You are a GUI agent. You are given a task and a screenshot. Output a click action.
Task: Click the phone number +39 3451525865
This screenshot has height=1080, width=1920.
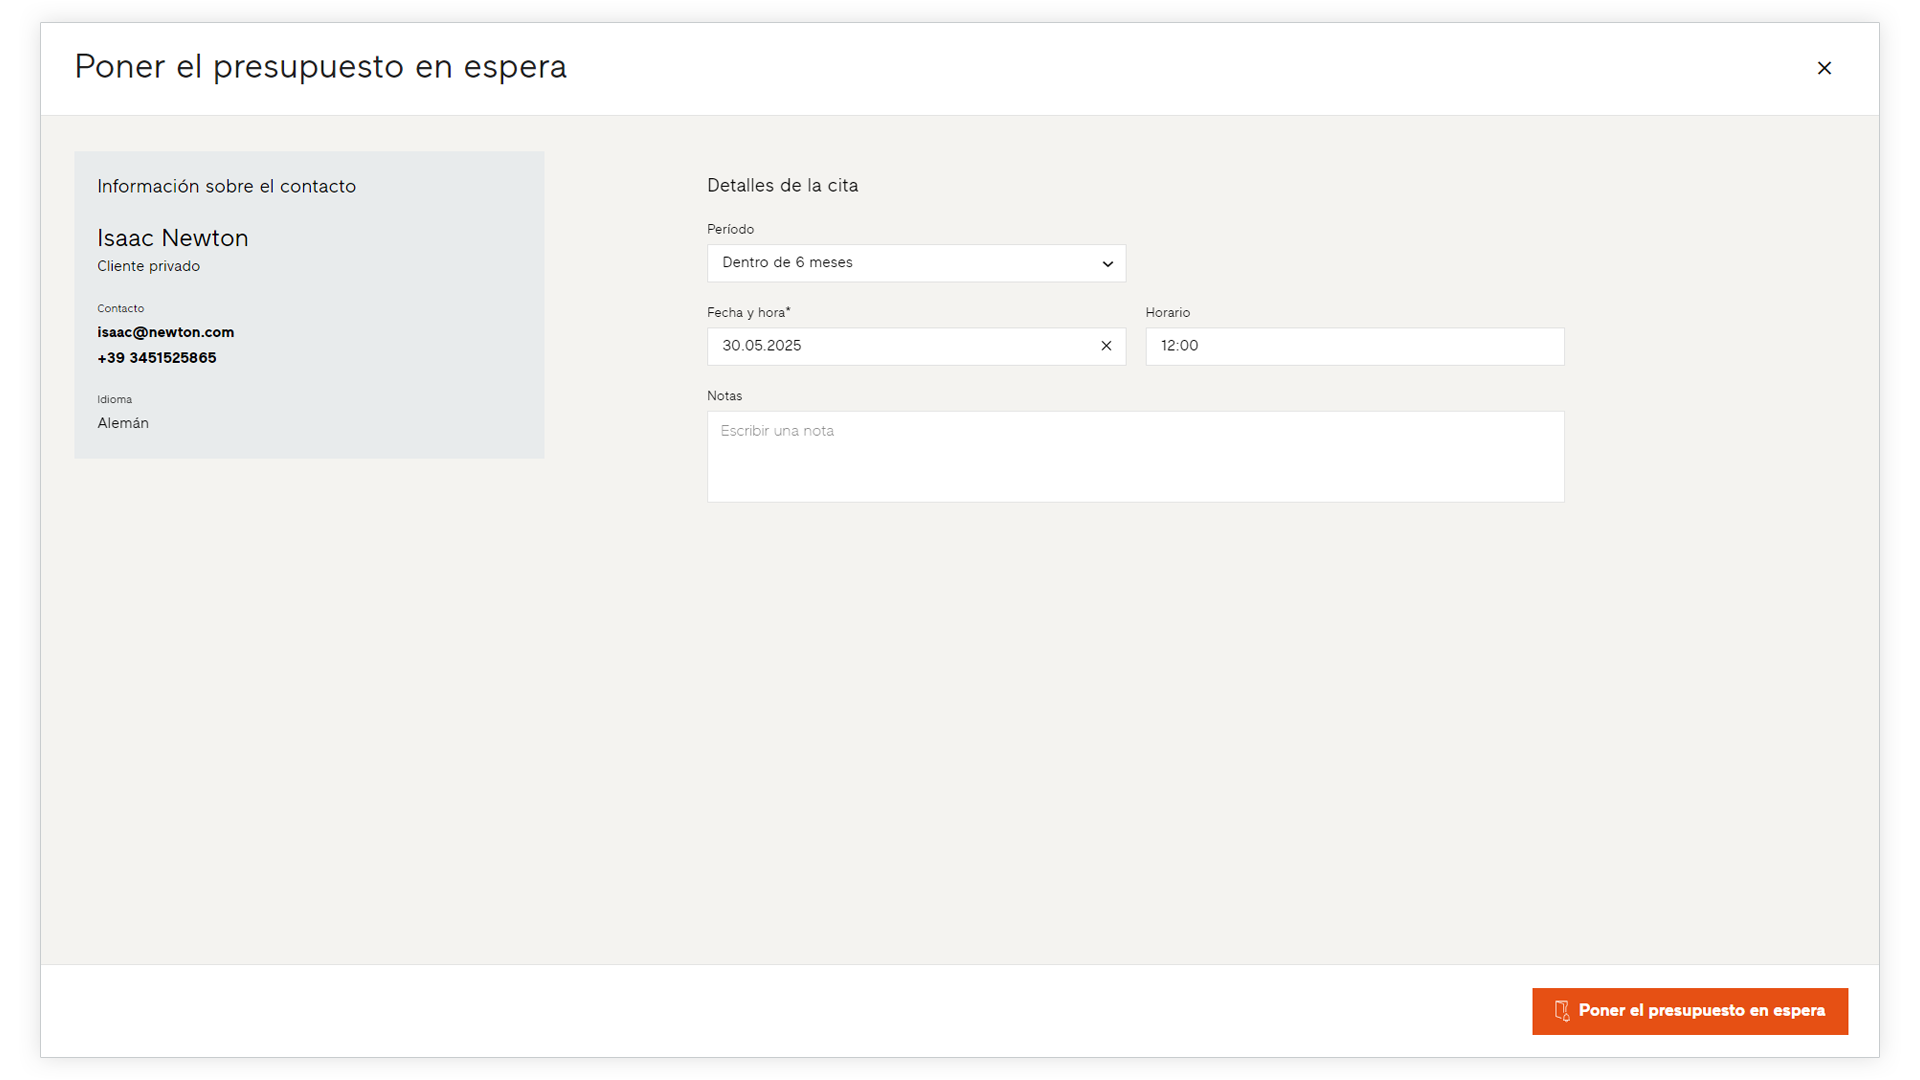[156, 358]
